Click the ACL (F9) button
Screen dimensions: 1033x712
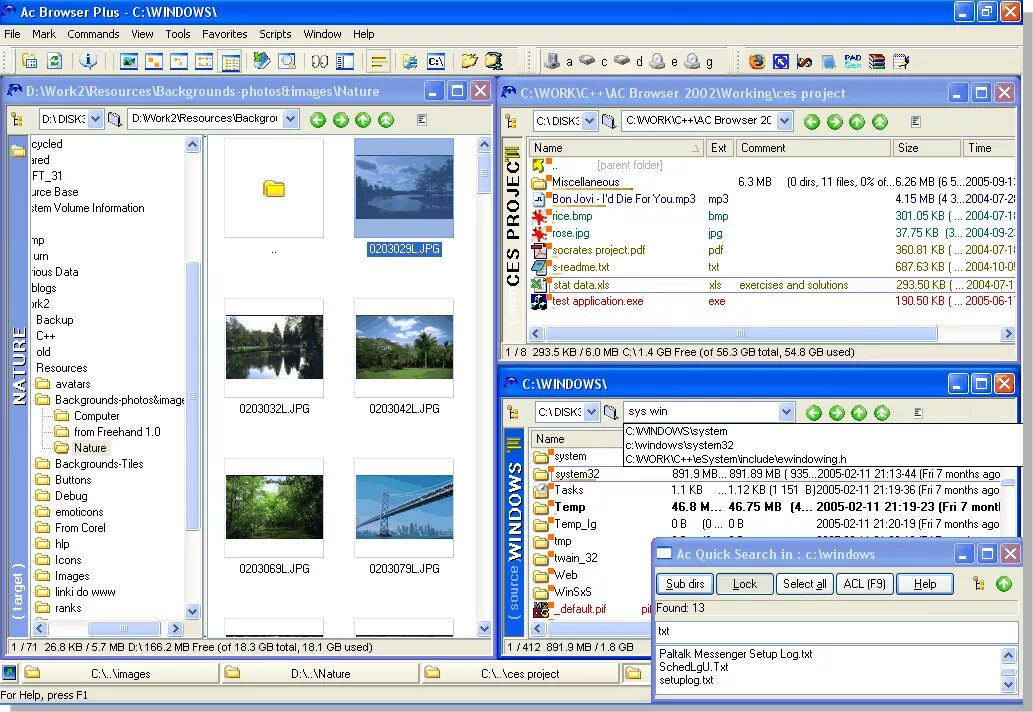click(x=864, y=584)
